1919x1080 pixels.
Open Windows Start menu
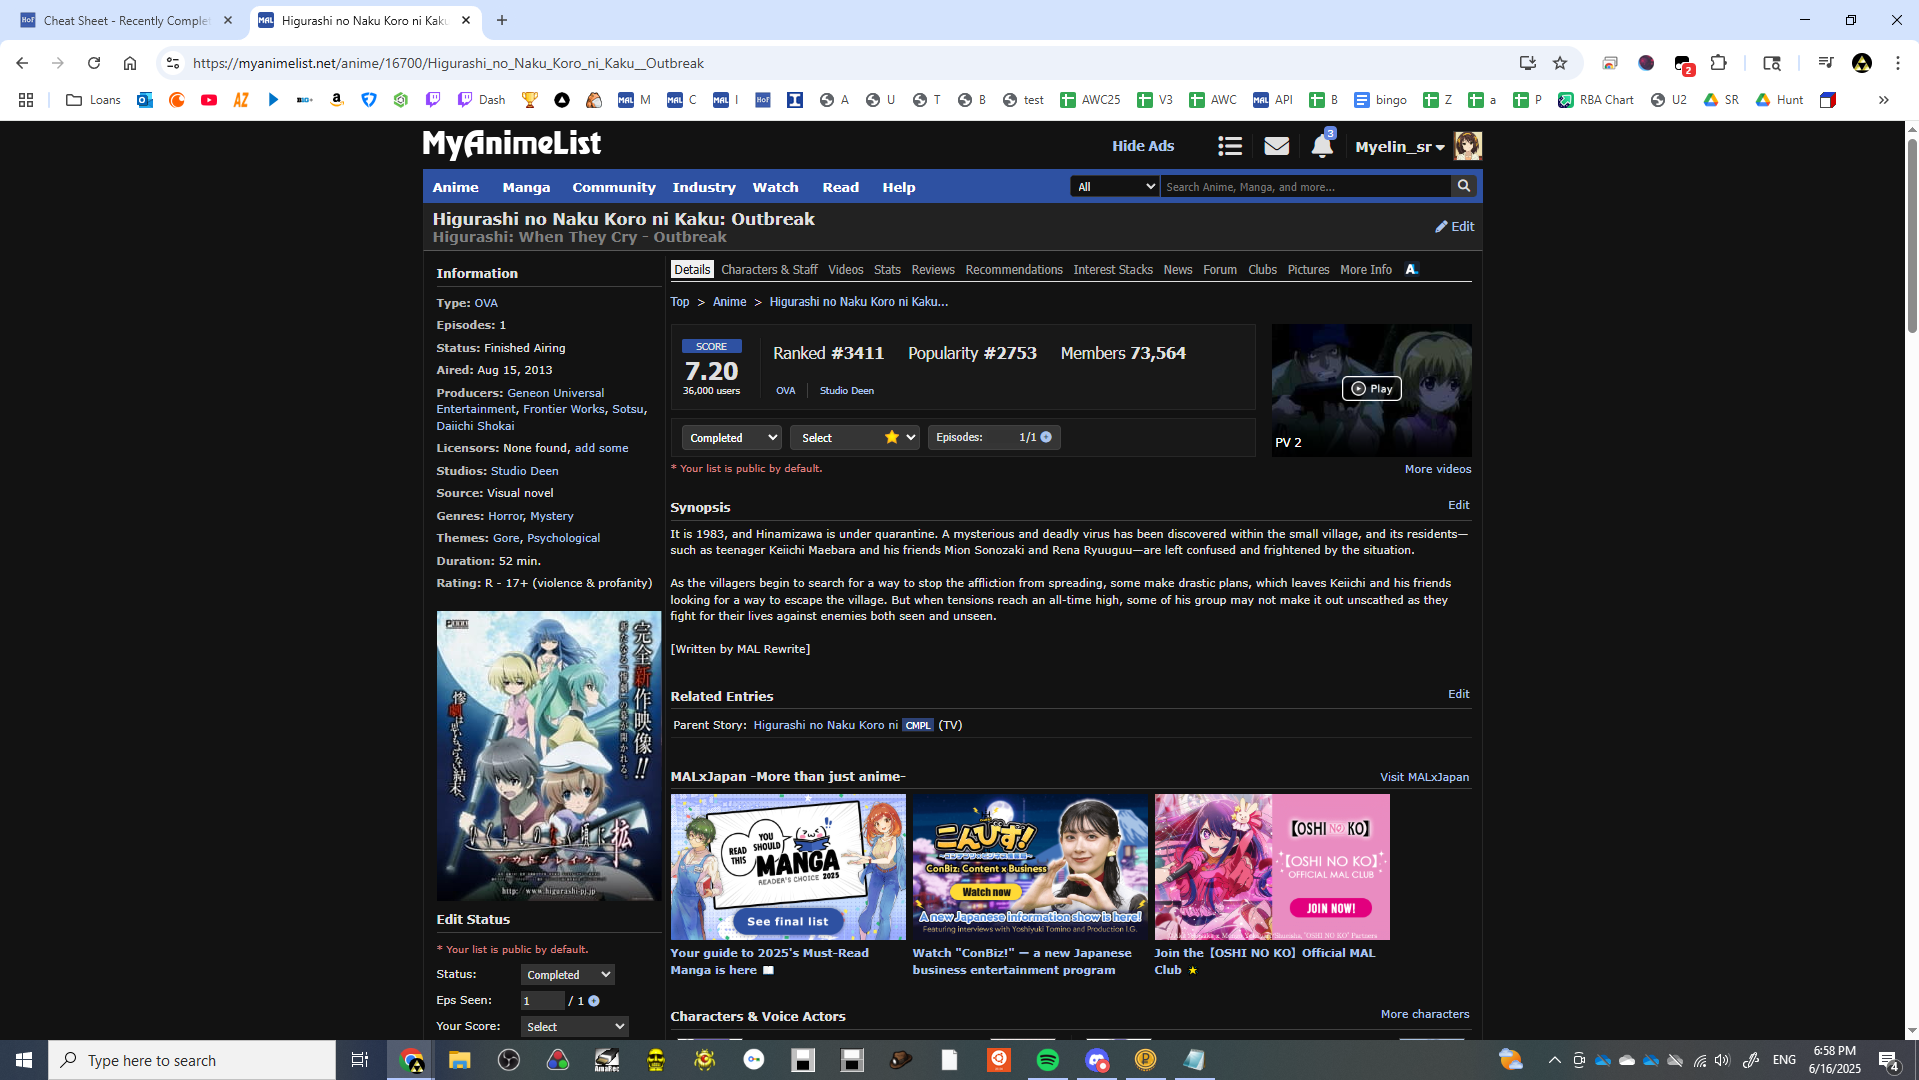[x=24, y=1060]
